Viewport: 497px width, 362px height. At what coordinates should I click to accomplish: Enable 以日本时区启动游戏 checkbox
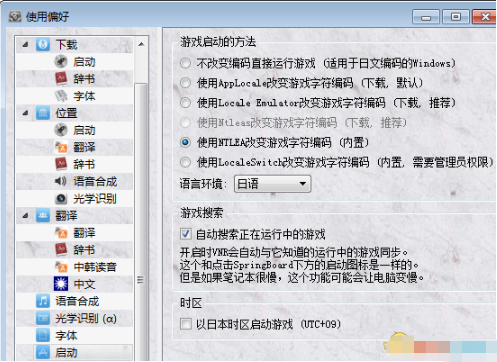186,324
